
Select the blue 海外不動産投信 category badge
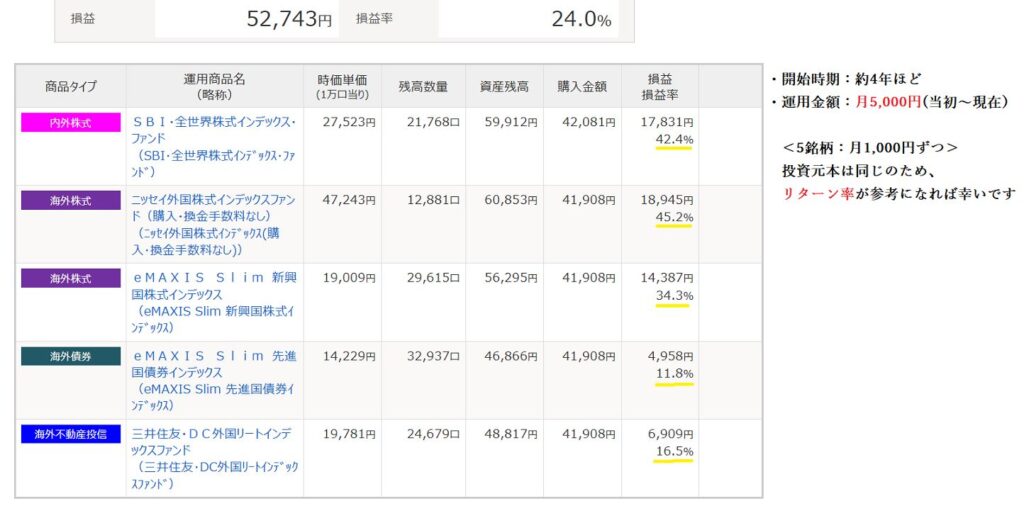point(70,434)
